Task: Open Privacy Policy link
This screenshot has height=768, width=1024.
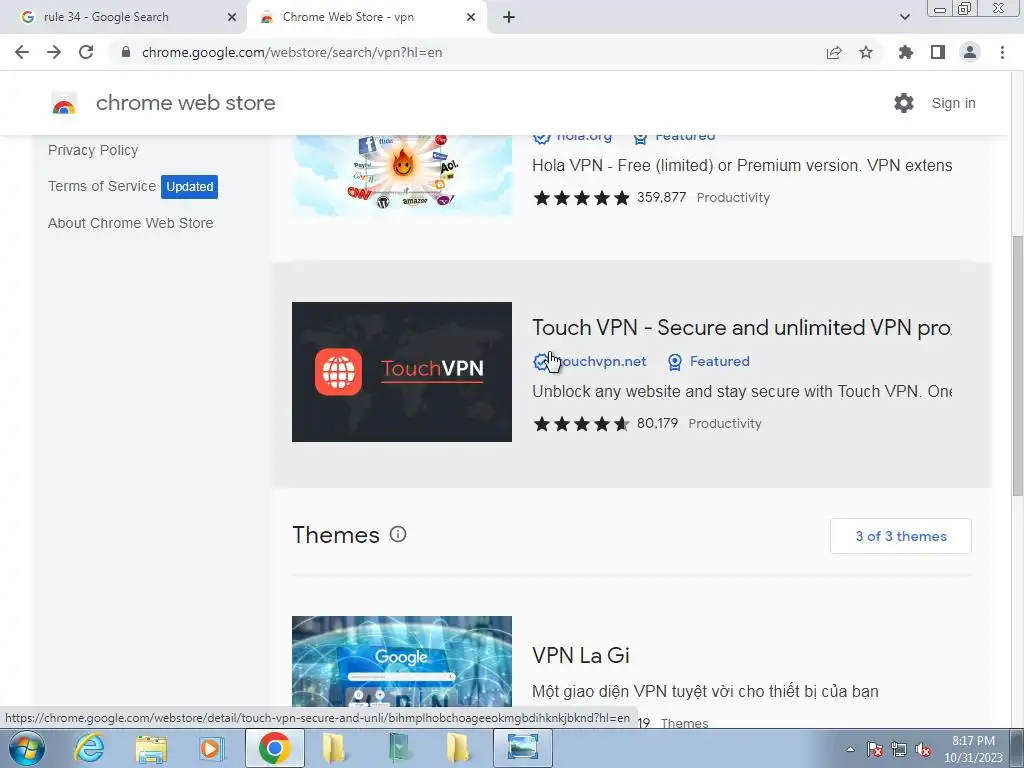Action: pos(93,150)
